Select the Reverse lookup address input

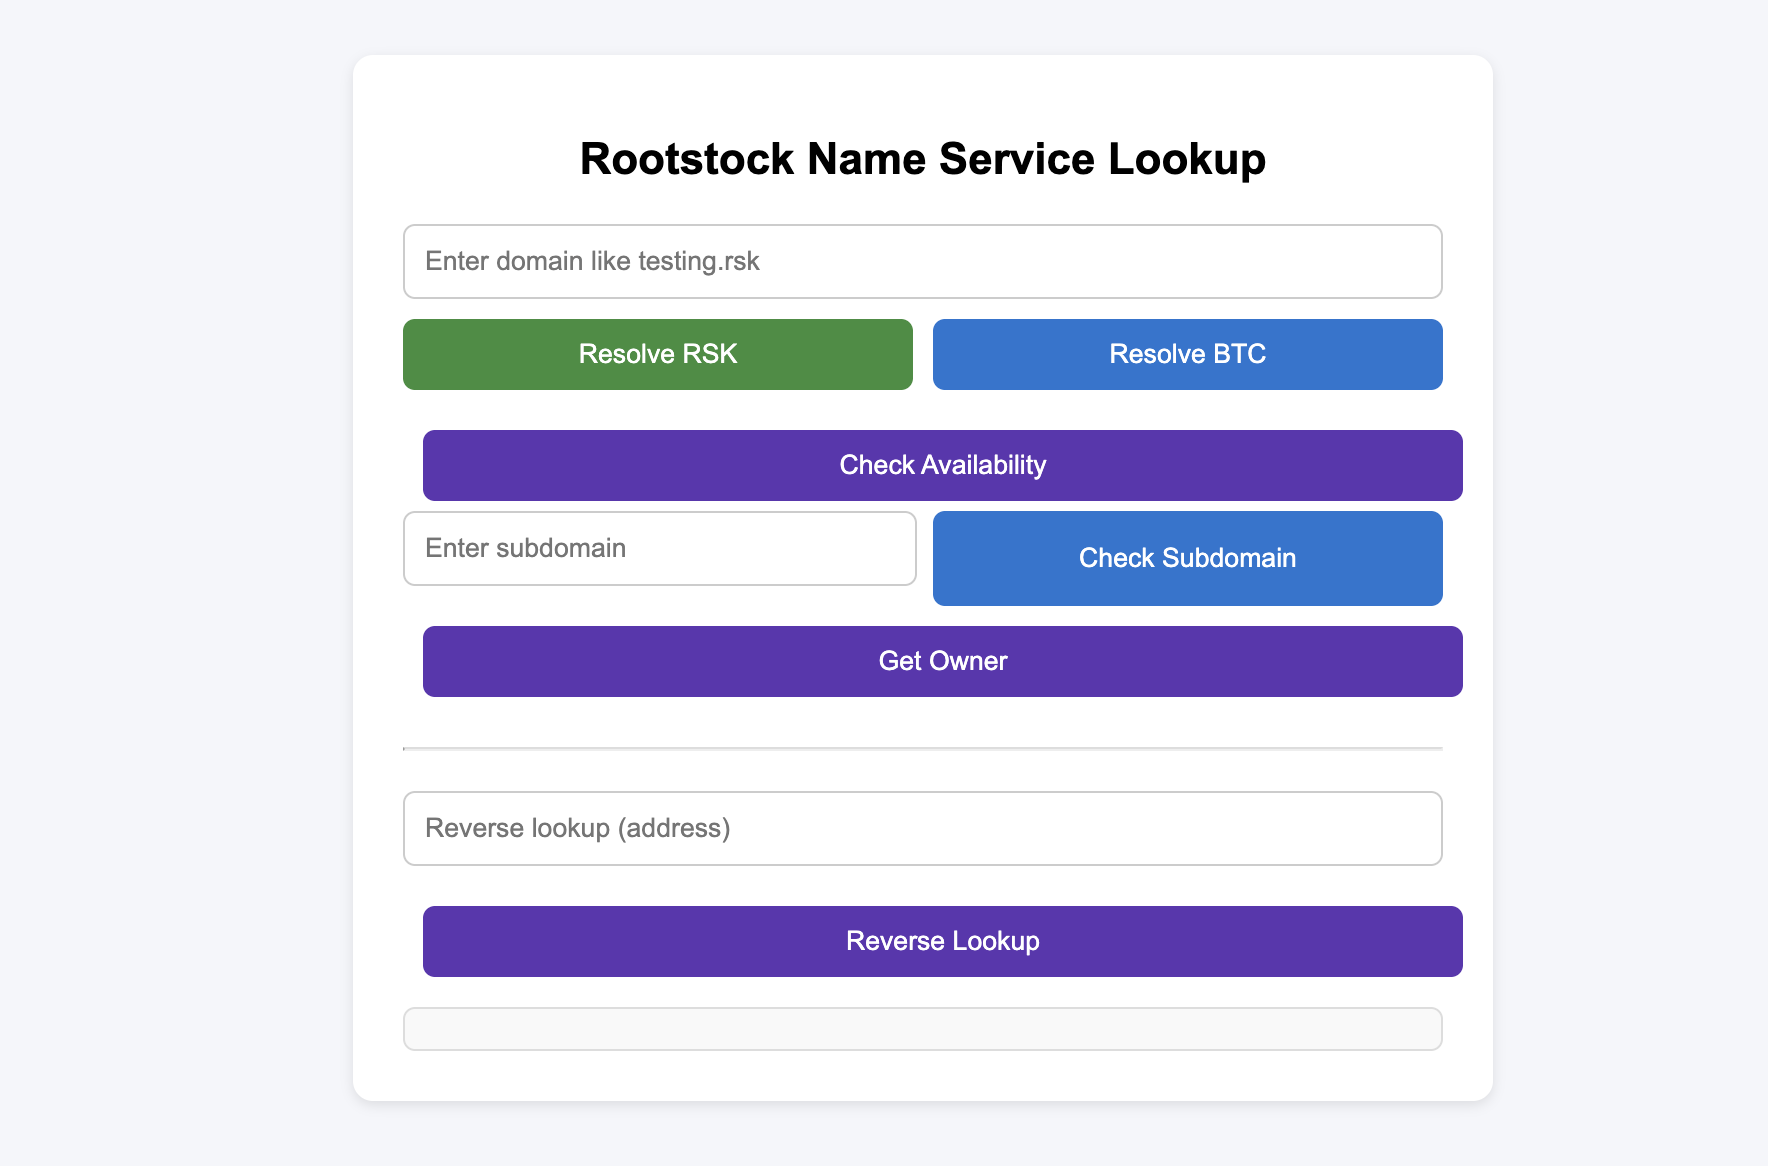922,828
